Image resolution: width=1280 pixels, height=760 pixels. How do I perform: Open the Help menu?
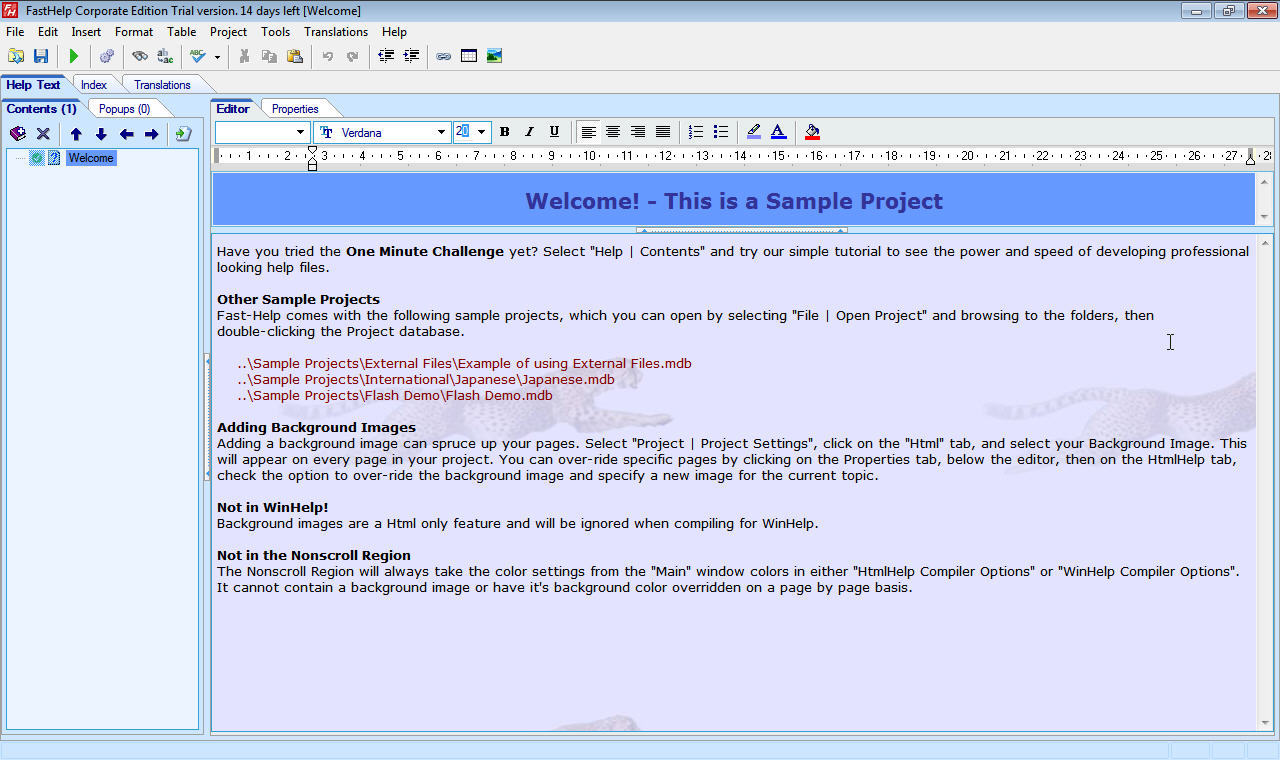click(394, 32)
